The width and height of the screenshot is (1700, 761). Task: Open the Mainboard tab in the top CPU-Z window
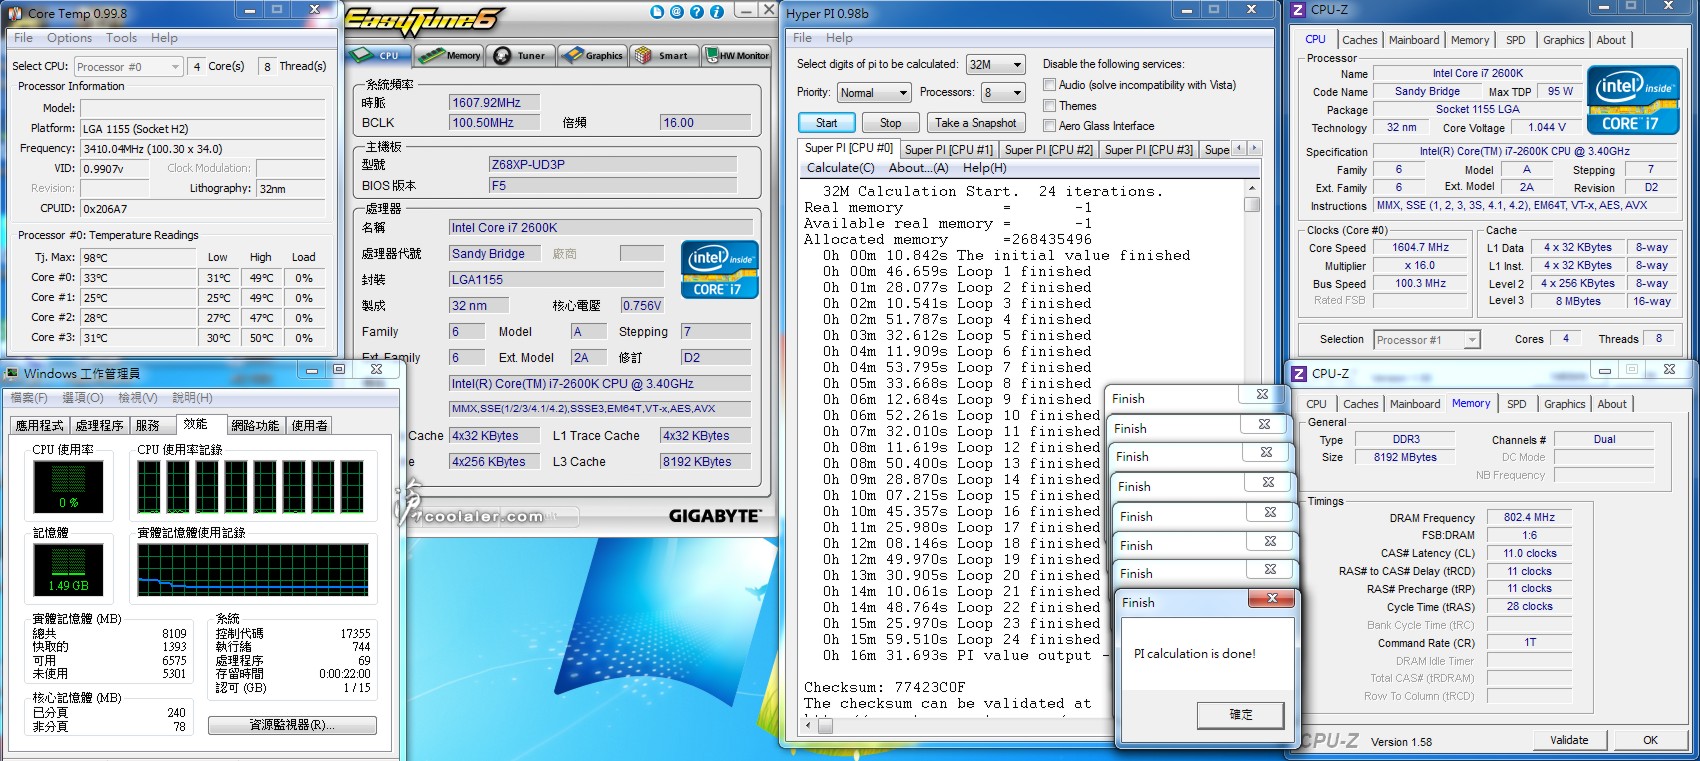[1414, 40]
